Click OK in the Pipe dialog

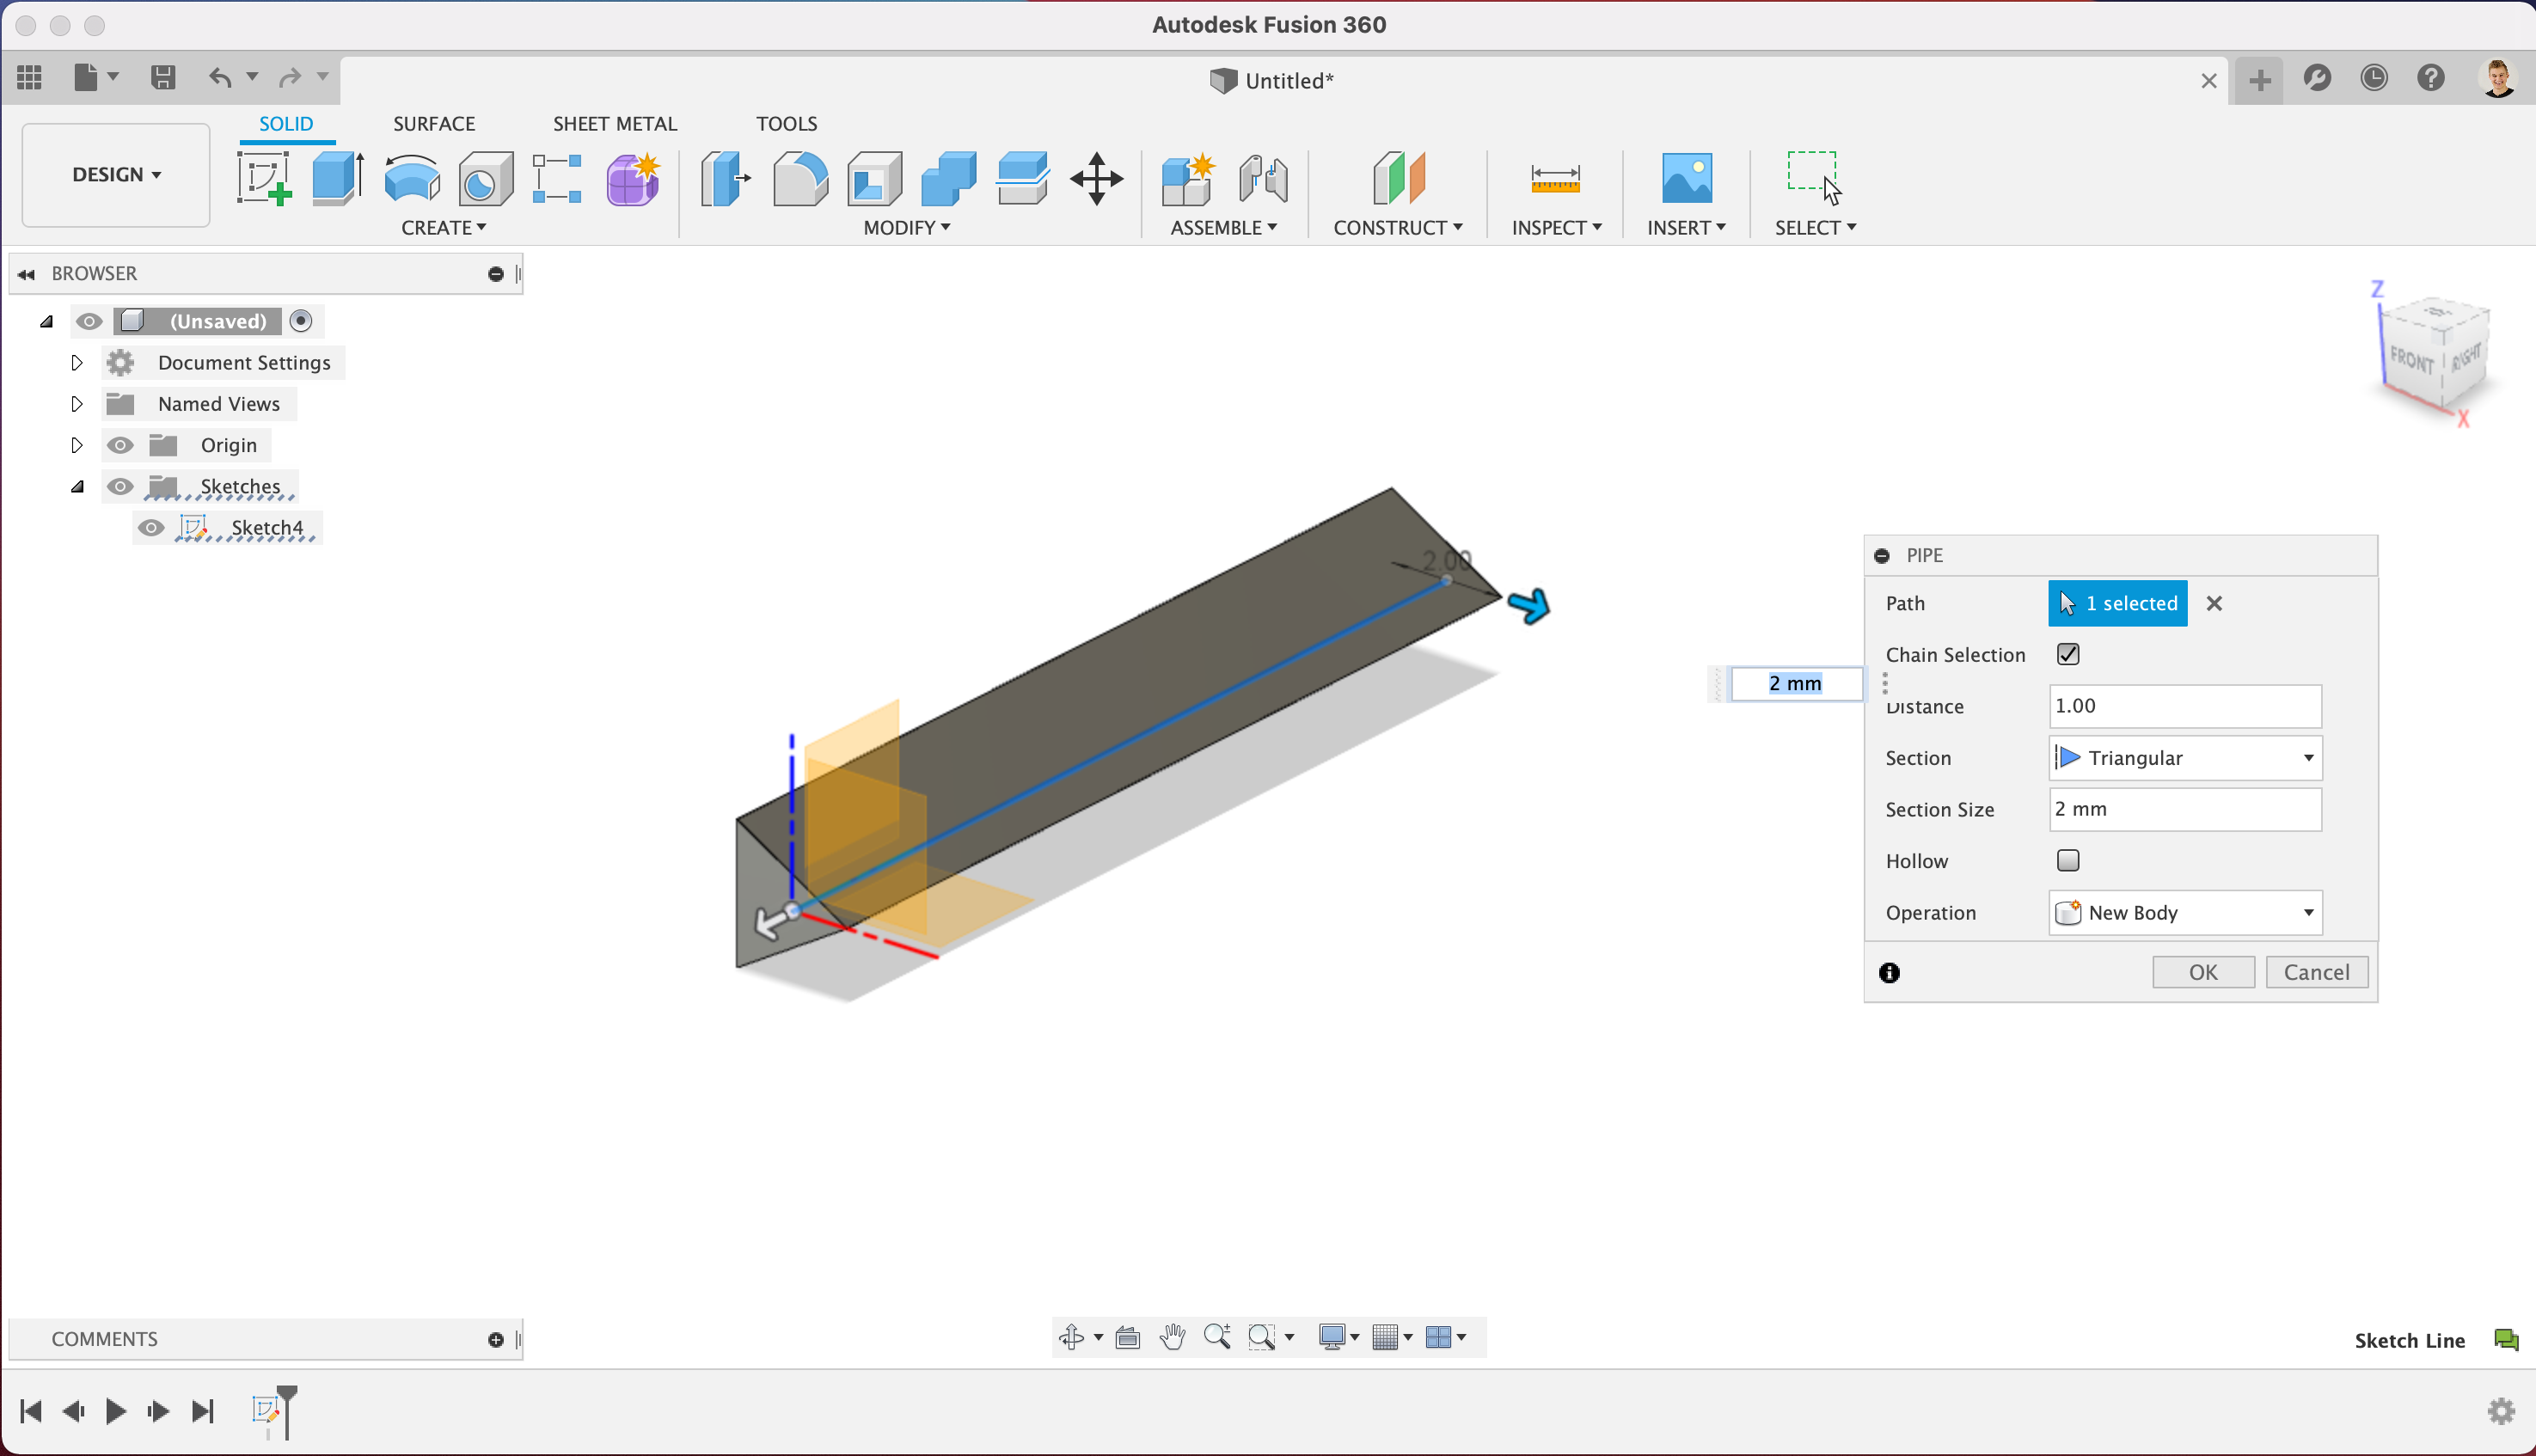pos(2203,972)
